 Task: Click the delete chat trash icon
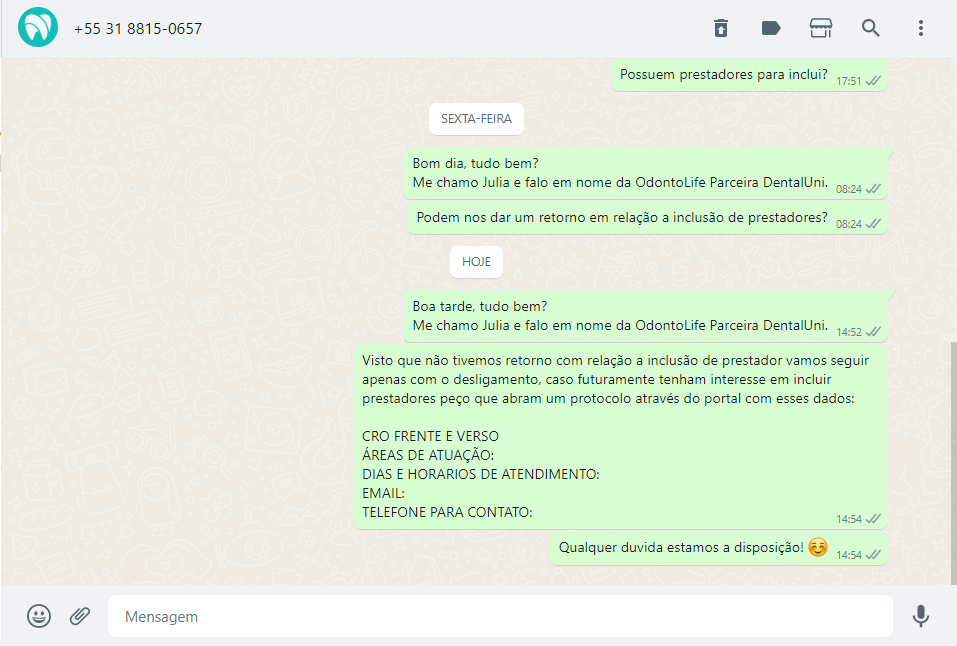point(721,28)
